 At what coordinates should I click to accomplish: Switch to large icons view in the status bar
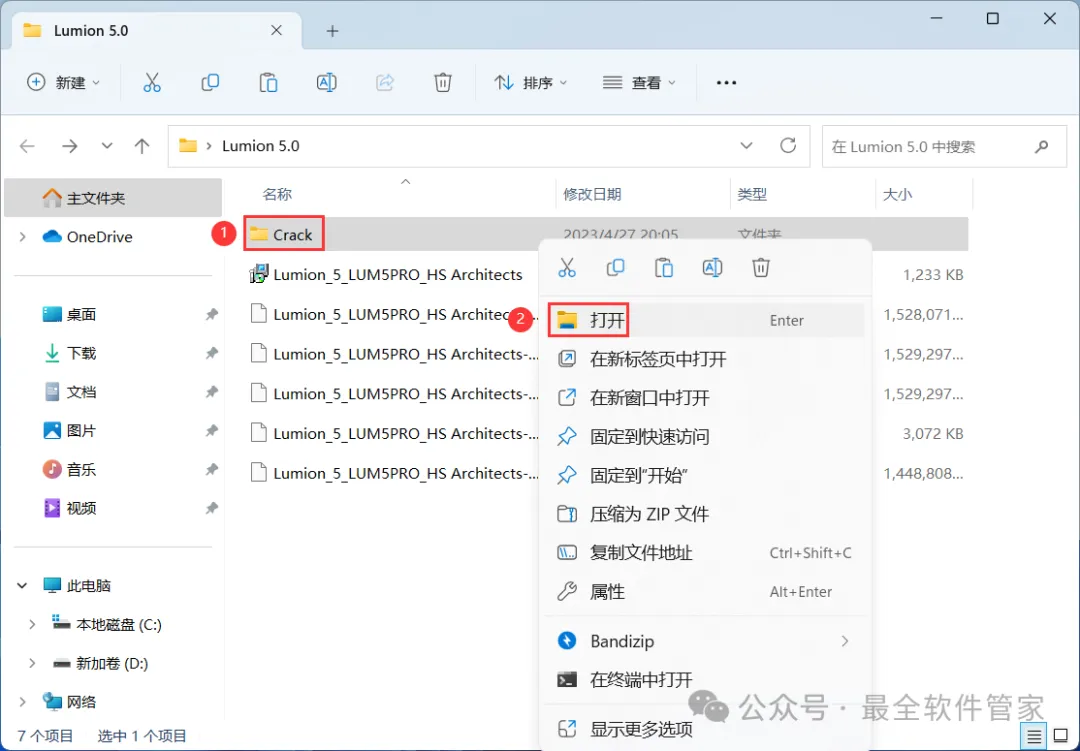[x=1061, y=736]
